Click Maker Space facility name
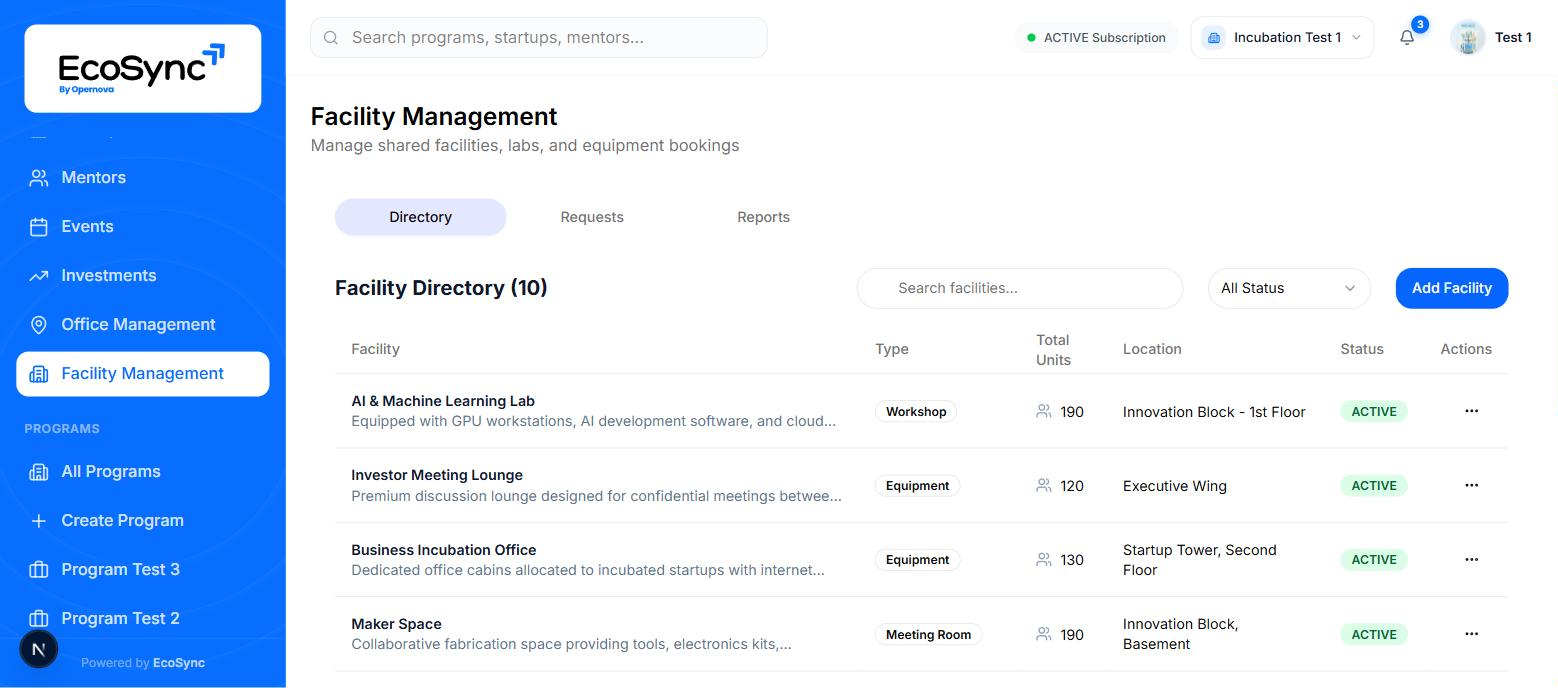 click(396, 624)
